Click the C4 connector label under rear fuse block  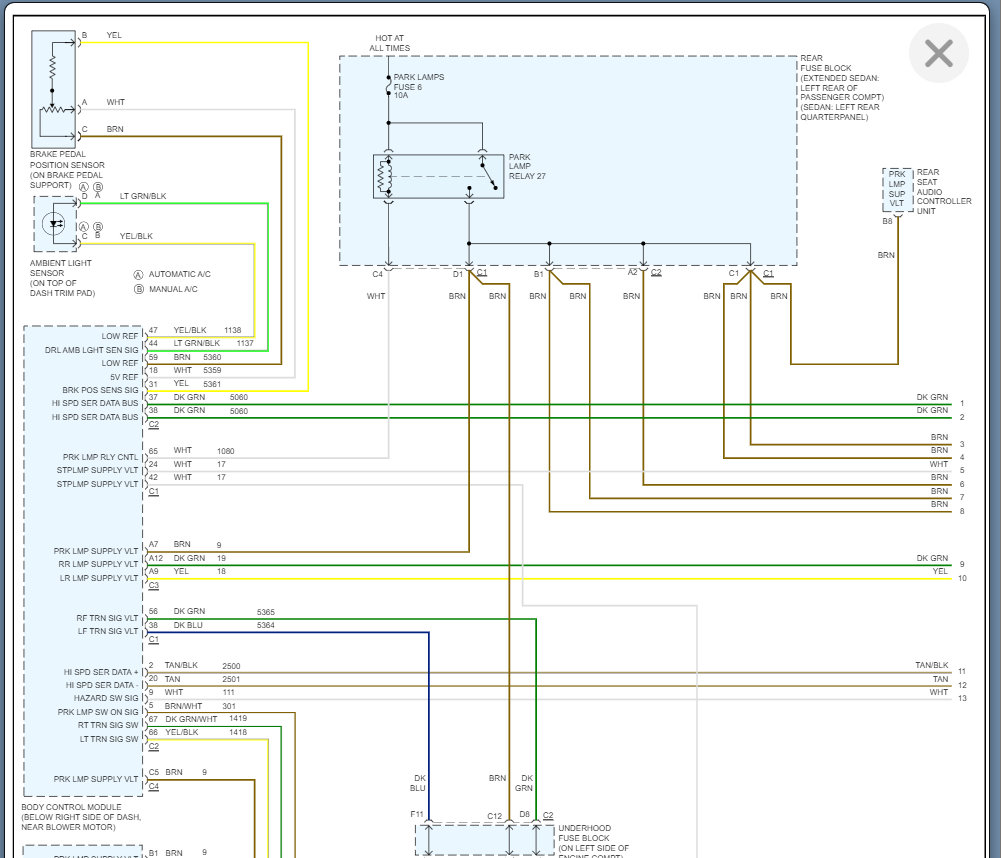tap(377, 275)
